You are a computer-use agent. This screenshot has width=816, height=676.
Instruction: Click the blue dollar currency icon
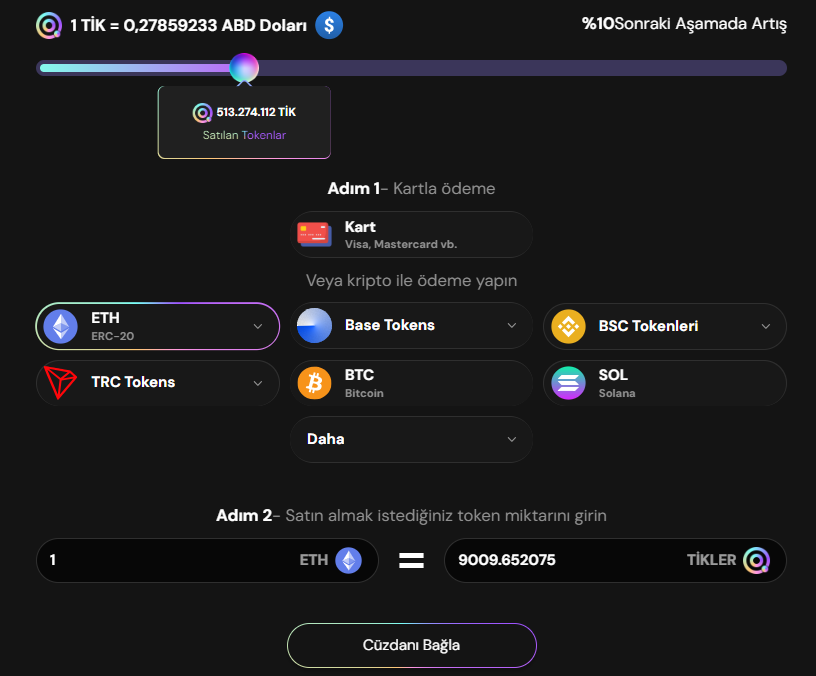[x=329, y=25]
